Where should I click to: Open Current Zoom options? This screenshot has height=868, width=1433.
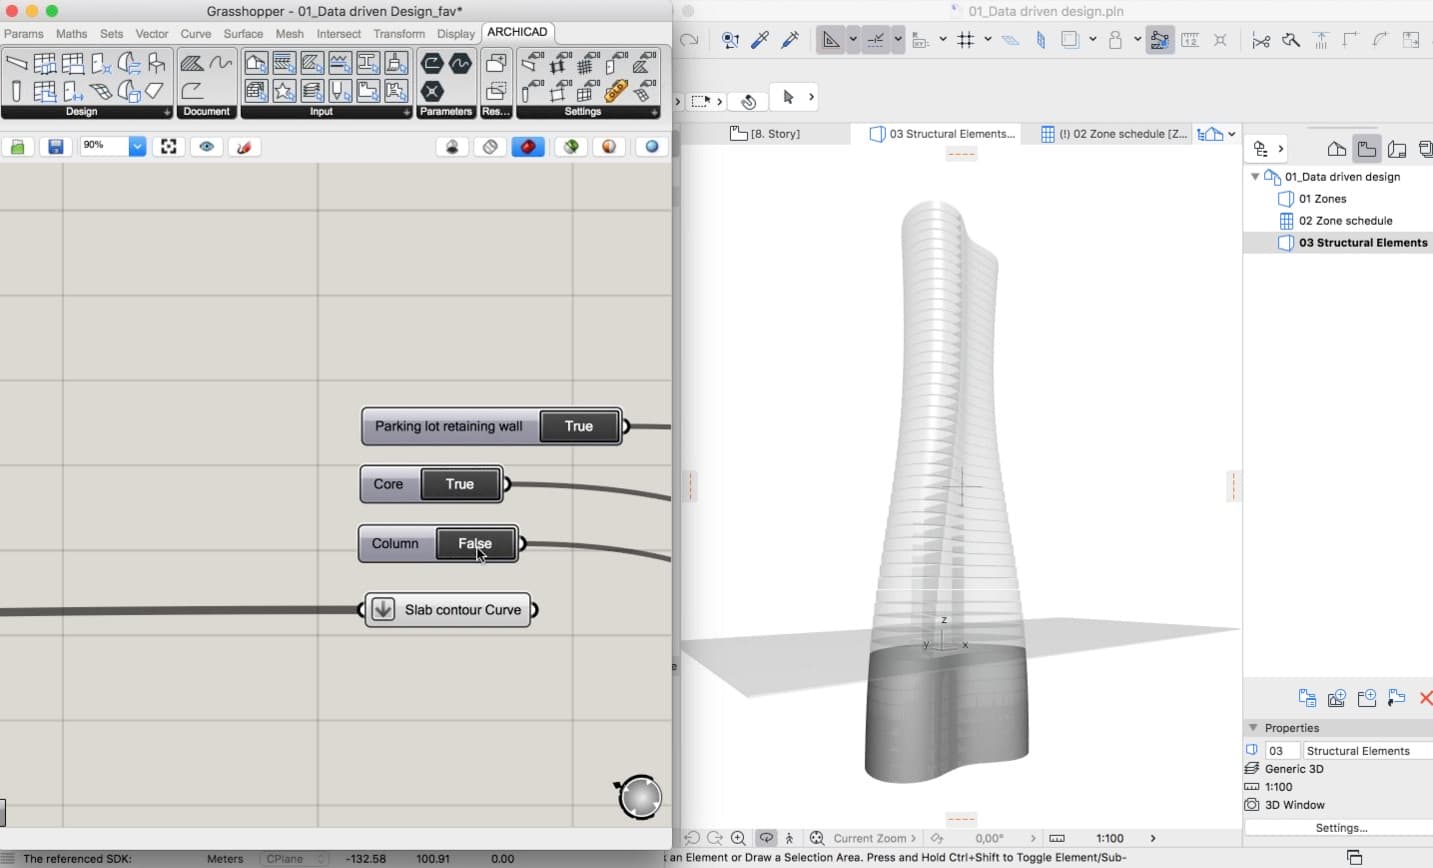[x=874, y=838]
